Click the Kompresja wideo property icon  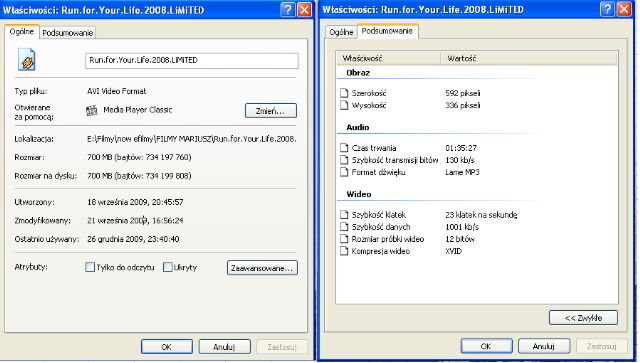(x=344, y=251)
